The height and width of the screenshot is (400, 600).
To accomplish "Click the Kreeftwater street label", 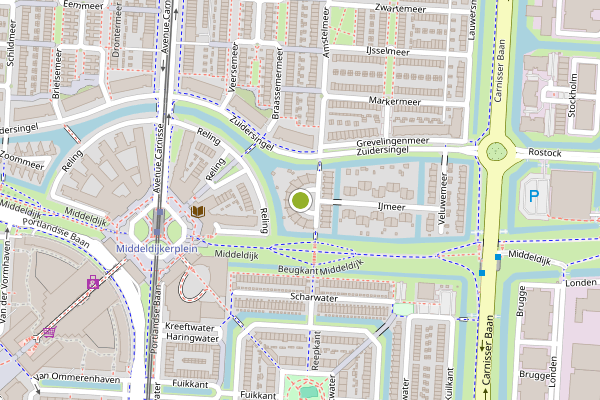I will (x=190, y=327).
